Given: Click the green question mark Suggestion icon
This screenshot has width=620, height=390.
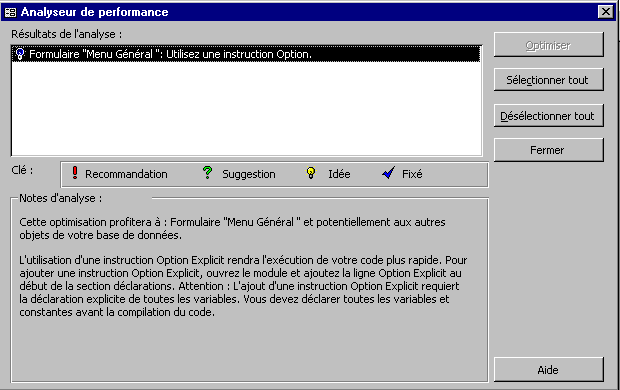Looking at the screenshot, I should [207, 173].
